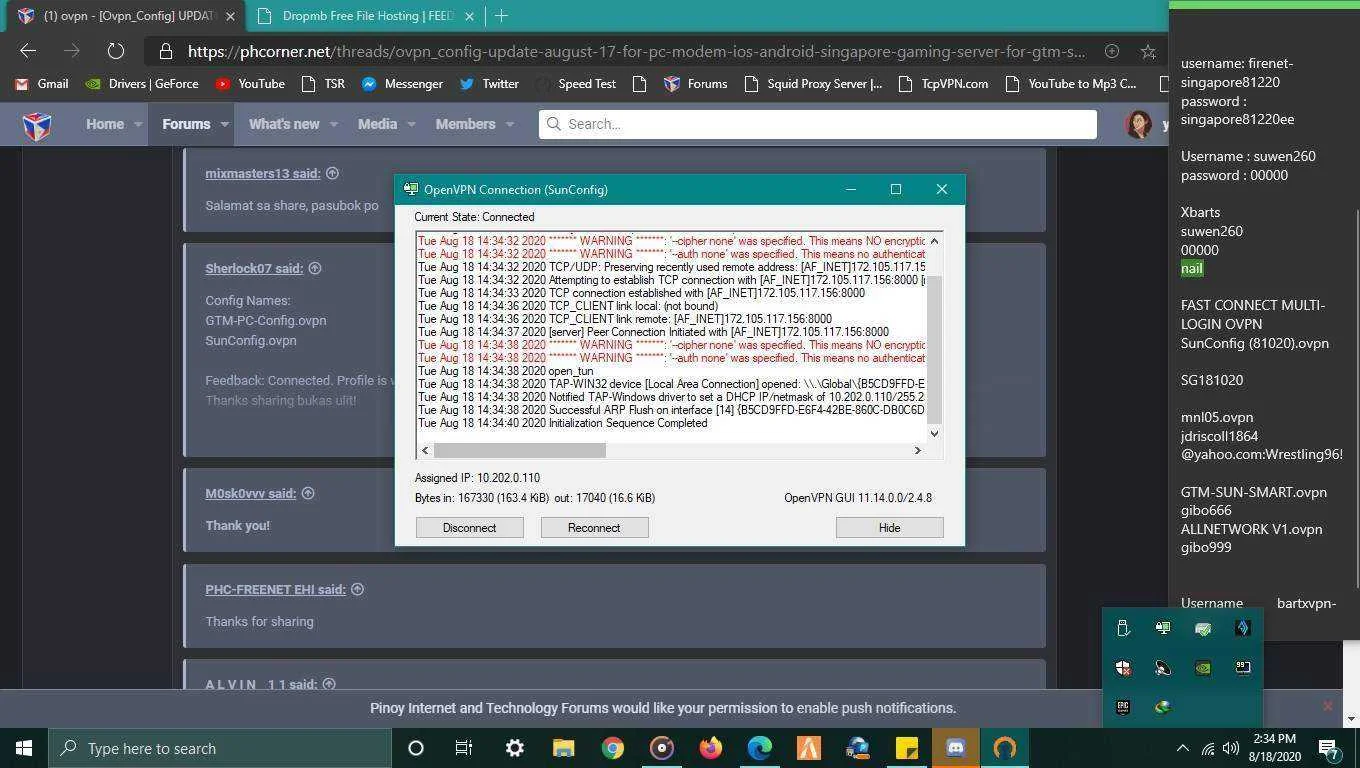Open the Windows Security shield tray icon

(1123, 667)
